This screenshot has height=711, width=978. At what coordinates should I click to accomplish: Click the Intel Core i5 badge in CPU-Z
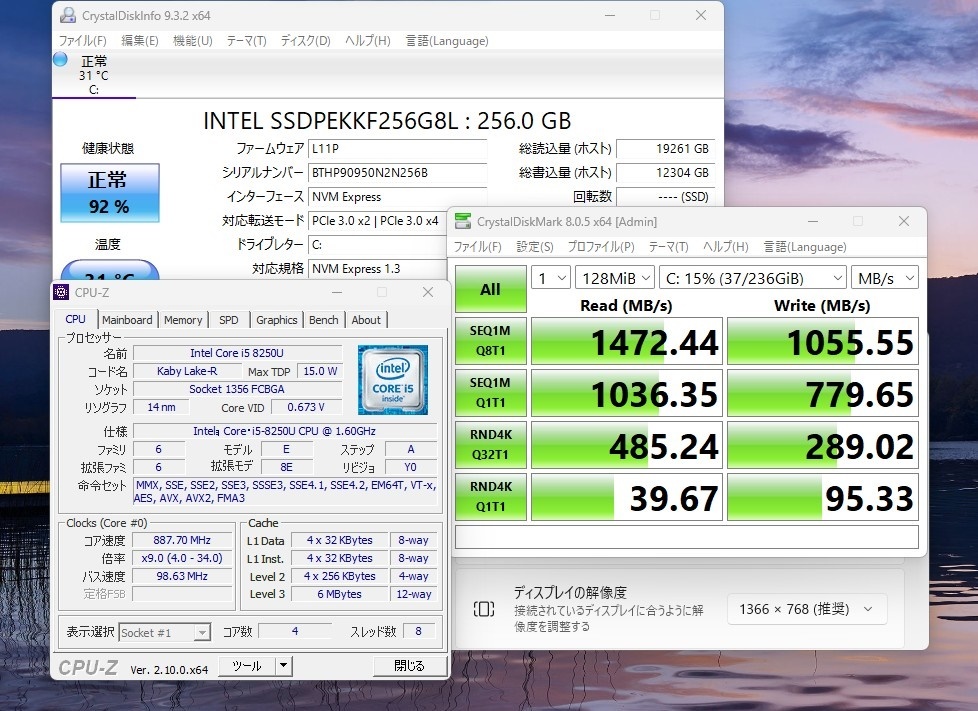point(392,380)
